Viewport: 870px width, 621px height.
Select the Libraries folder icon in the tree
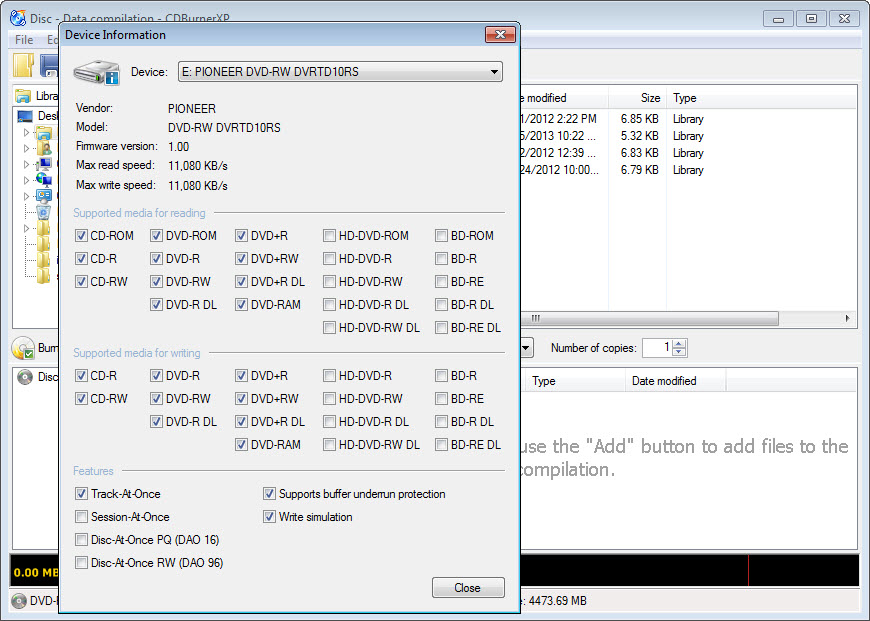(x=44, y=133)
